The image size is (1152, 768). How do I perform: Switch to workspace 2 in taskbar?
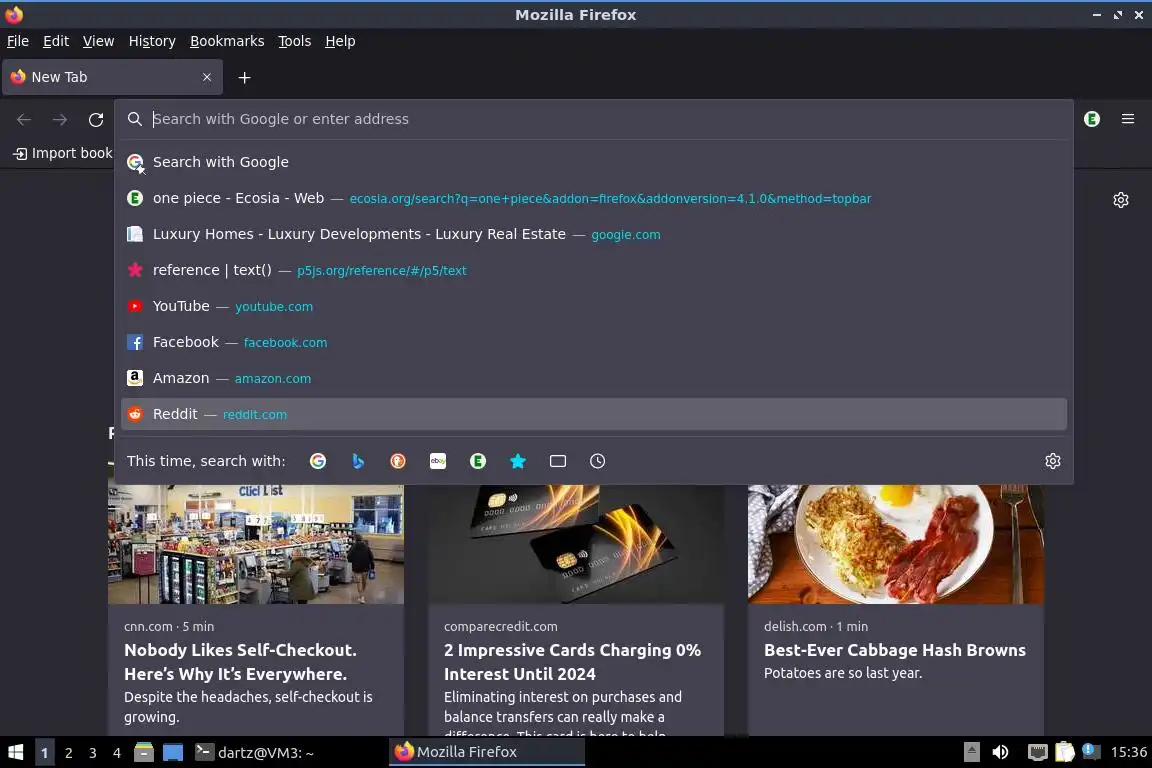click(68, 753)
